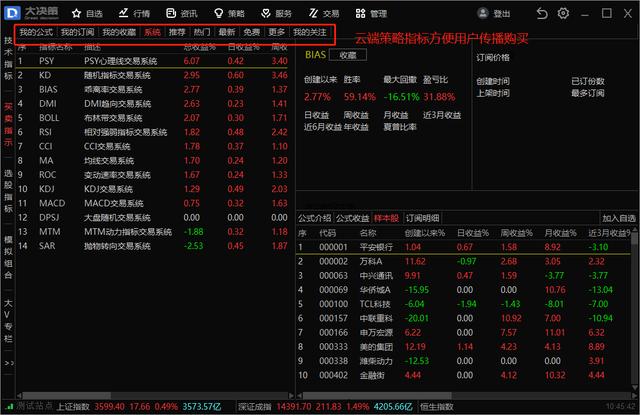
Task: Click the user avatar login icon
Action: 483,13
